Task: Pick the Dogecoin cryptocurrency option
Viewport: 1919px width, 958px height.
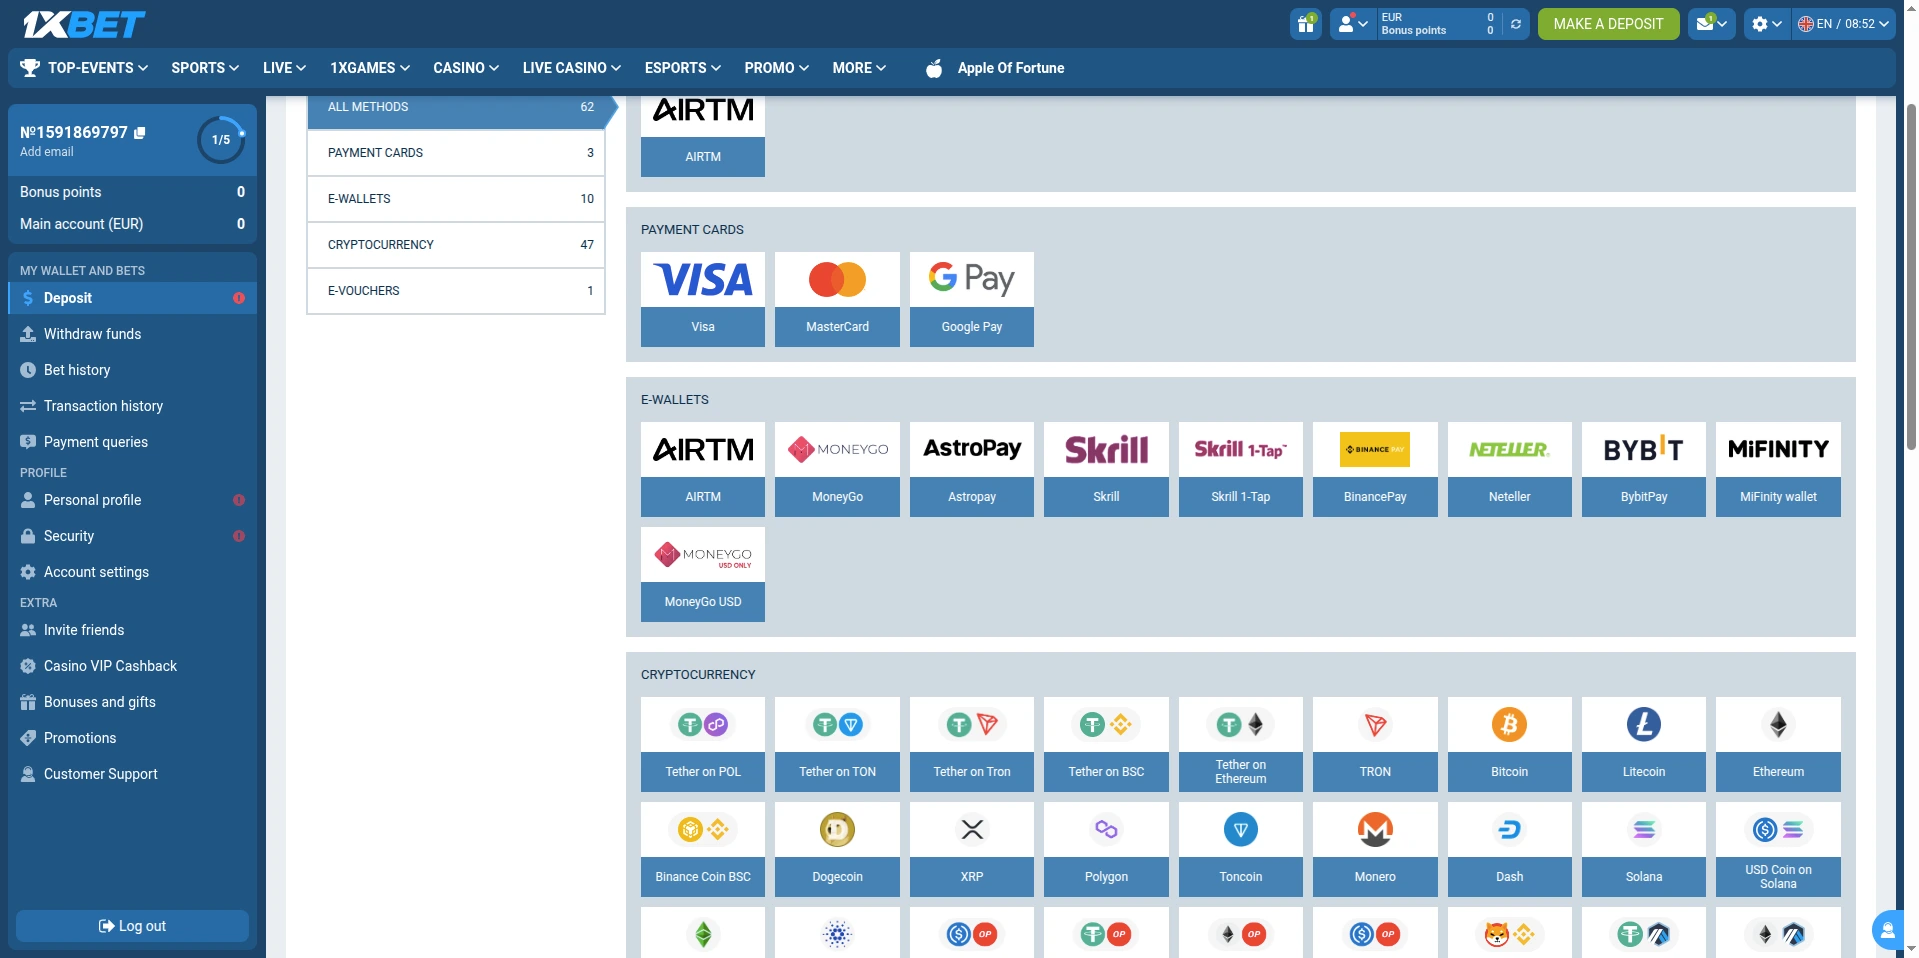Action: click(x=836, y=849)
